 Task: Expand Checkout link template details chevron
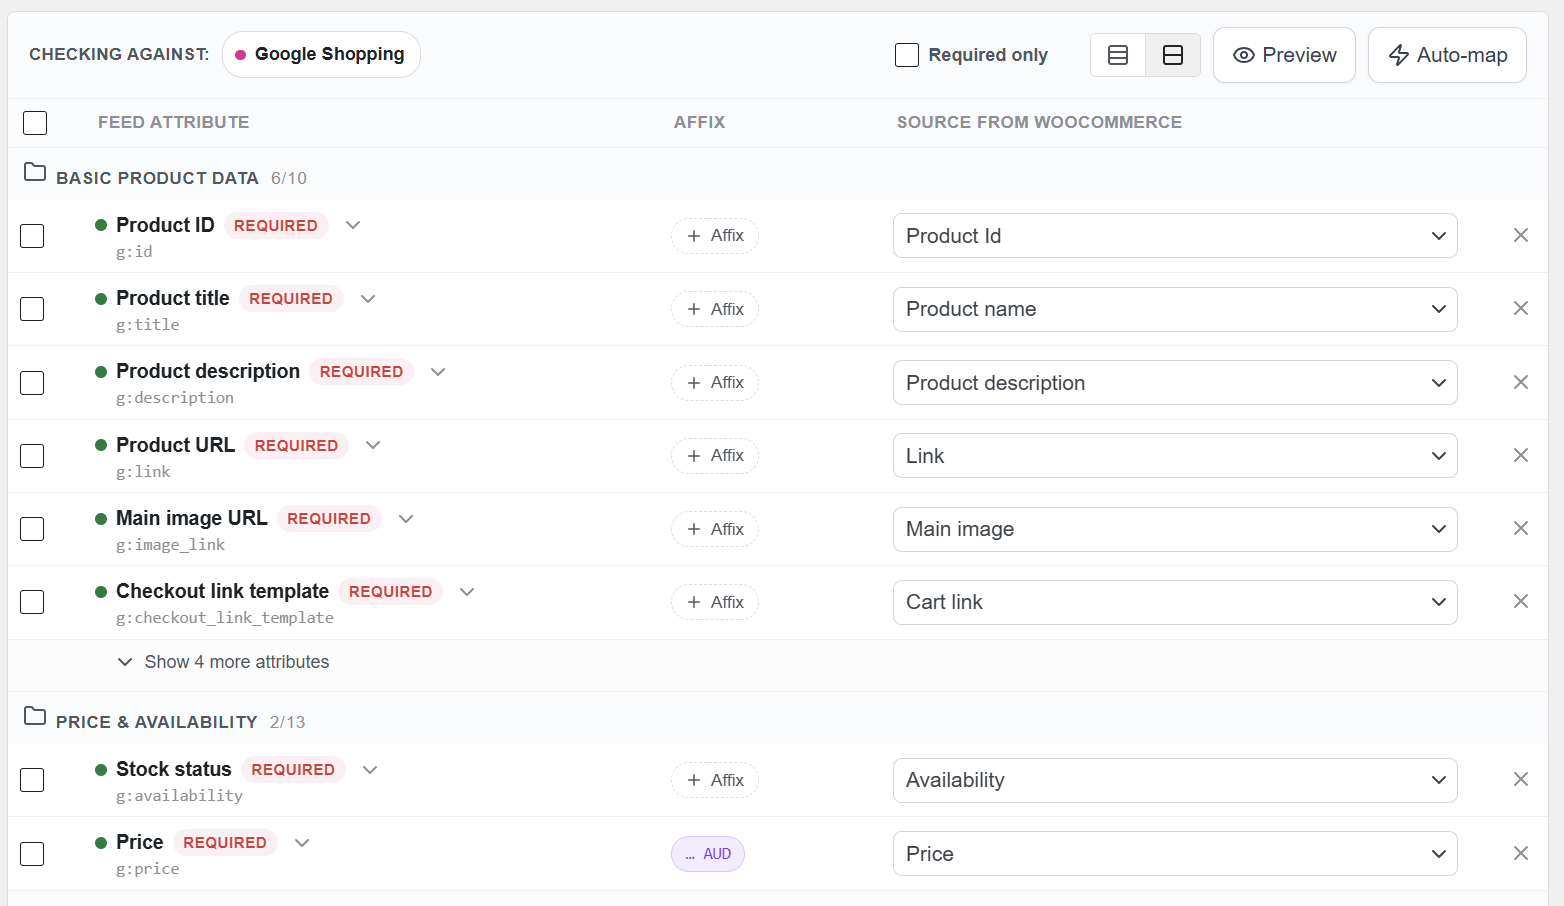[467, 592]
